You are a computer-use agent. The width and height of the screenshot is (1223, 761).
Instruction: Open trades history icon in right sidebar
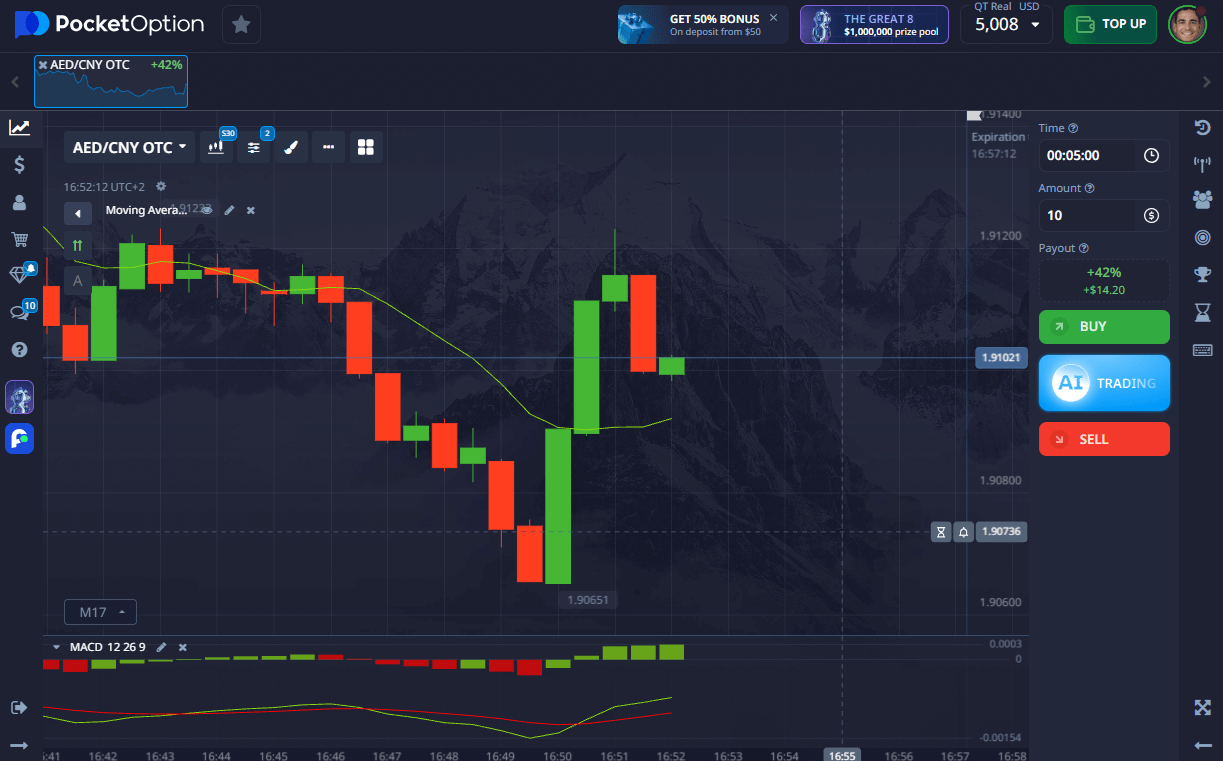tap(1202, 127)
